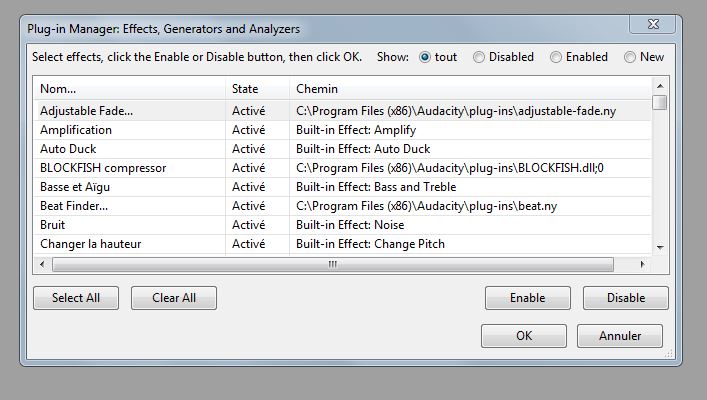Select the Adjustable Fade plug-in row
The width and height of the screenshot is (707, 400).
click(x=342, y=111)
